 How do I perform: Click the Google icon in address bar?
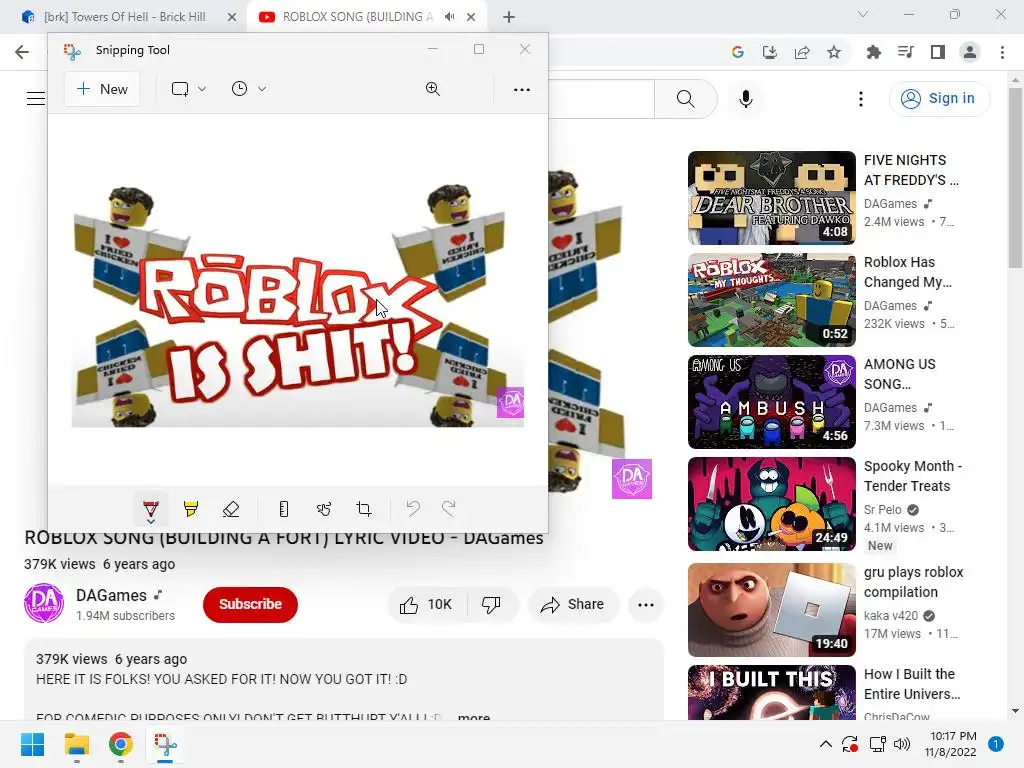[x=738, y=52]
